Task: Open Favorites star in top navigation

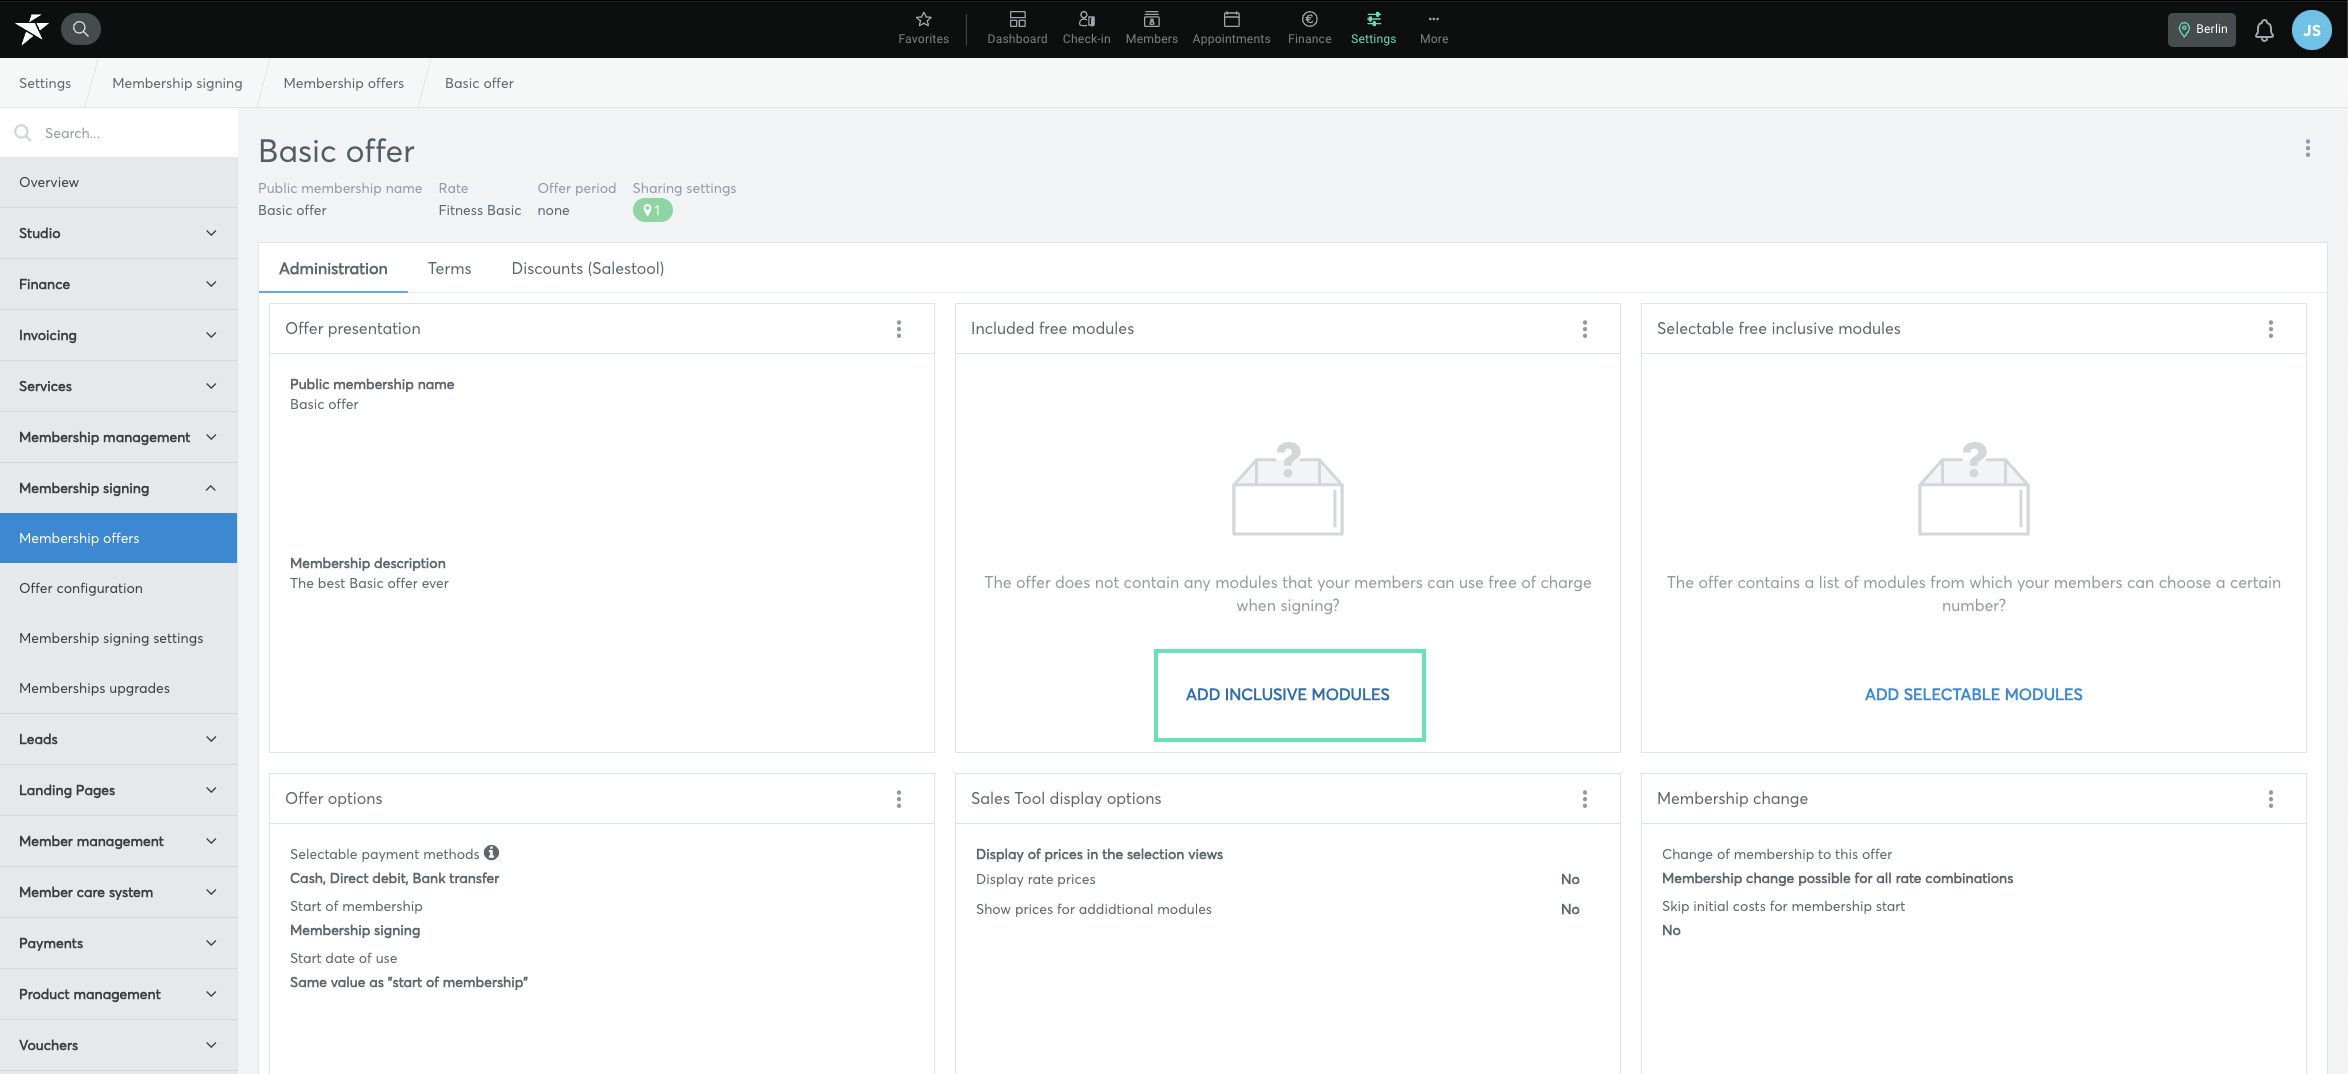Action: (923, 28)
